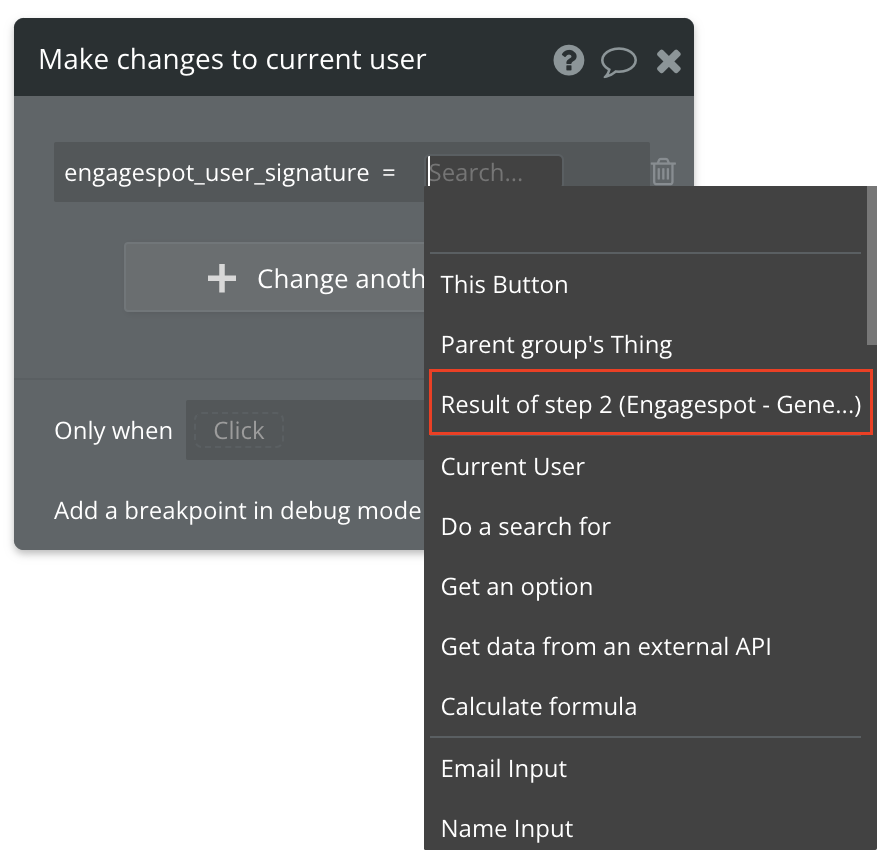894x866 pixels.
Task: Open the help question mark icon
Action: (568, 60)
